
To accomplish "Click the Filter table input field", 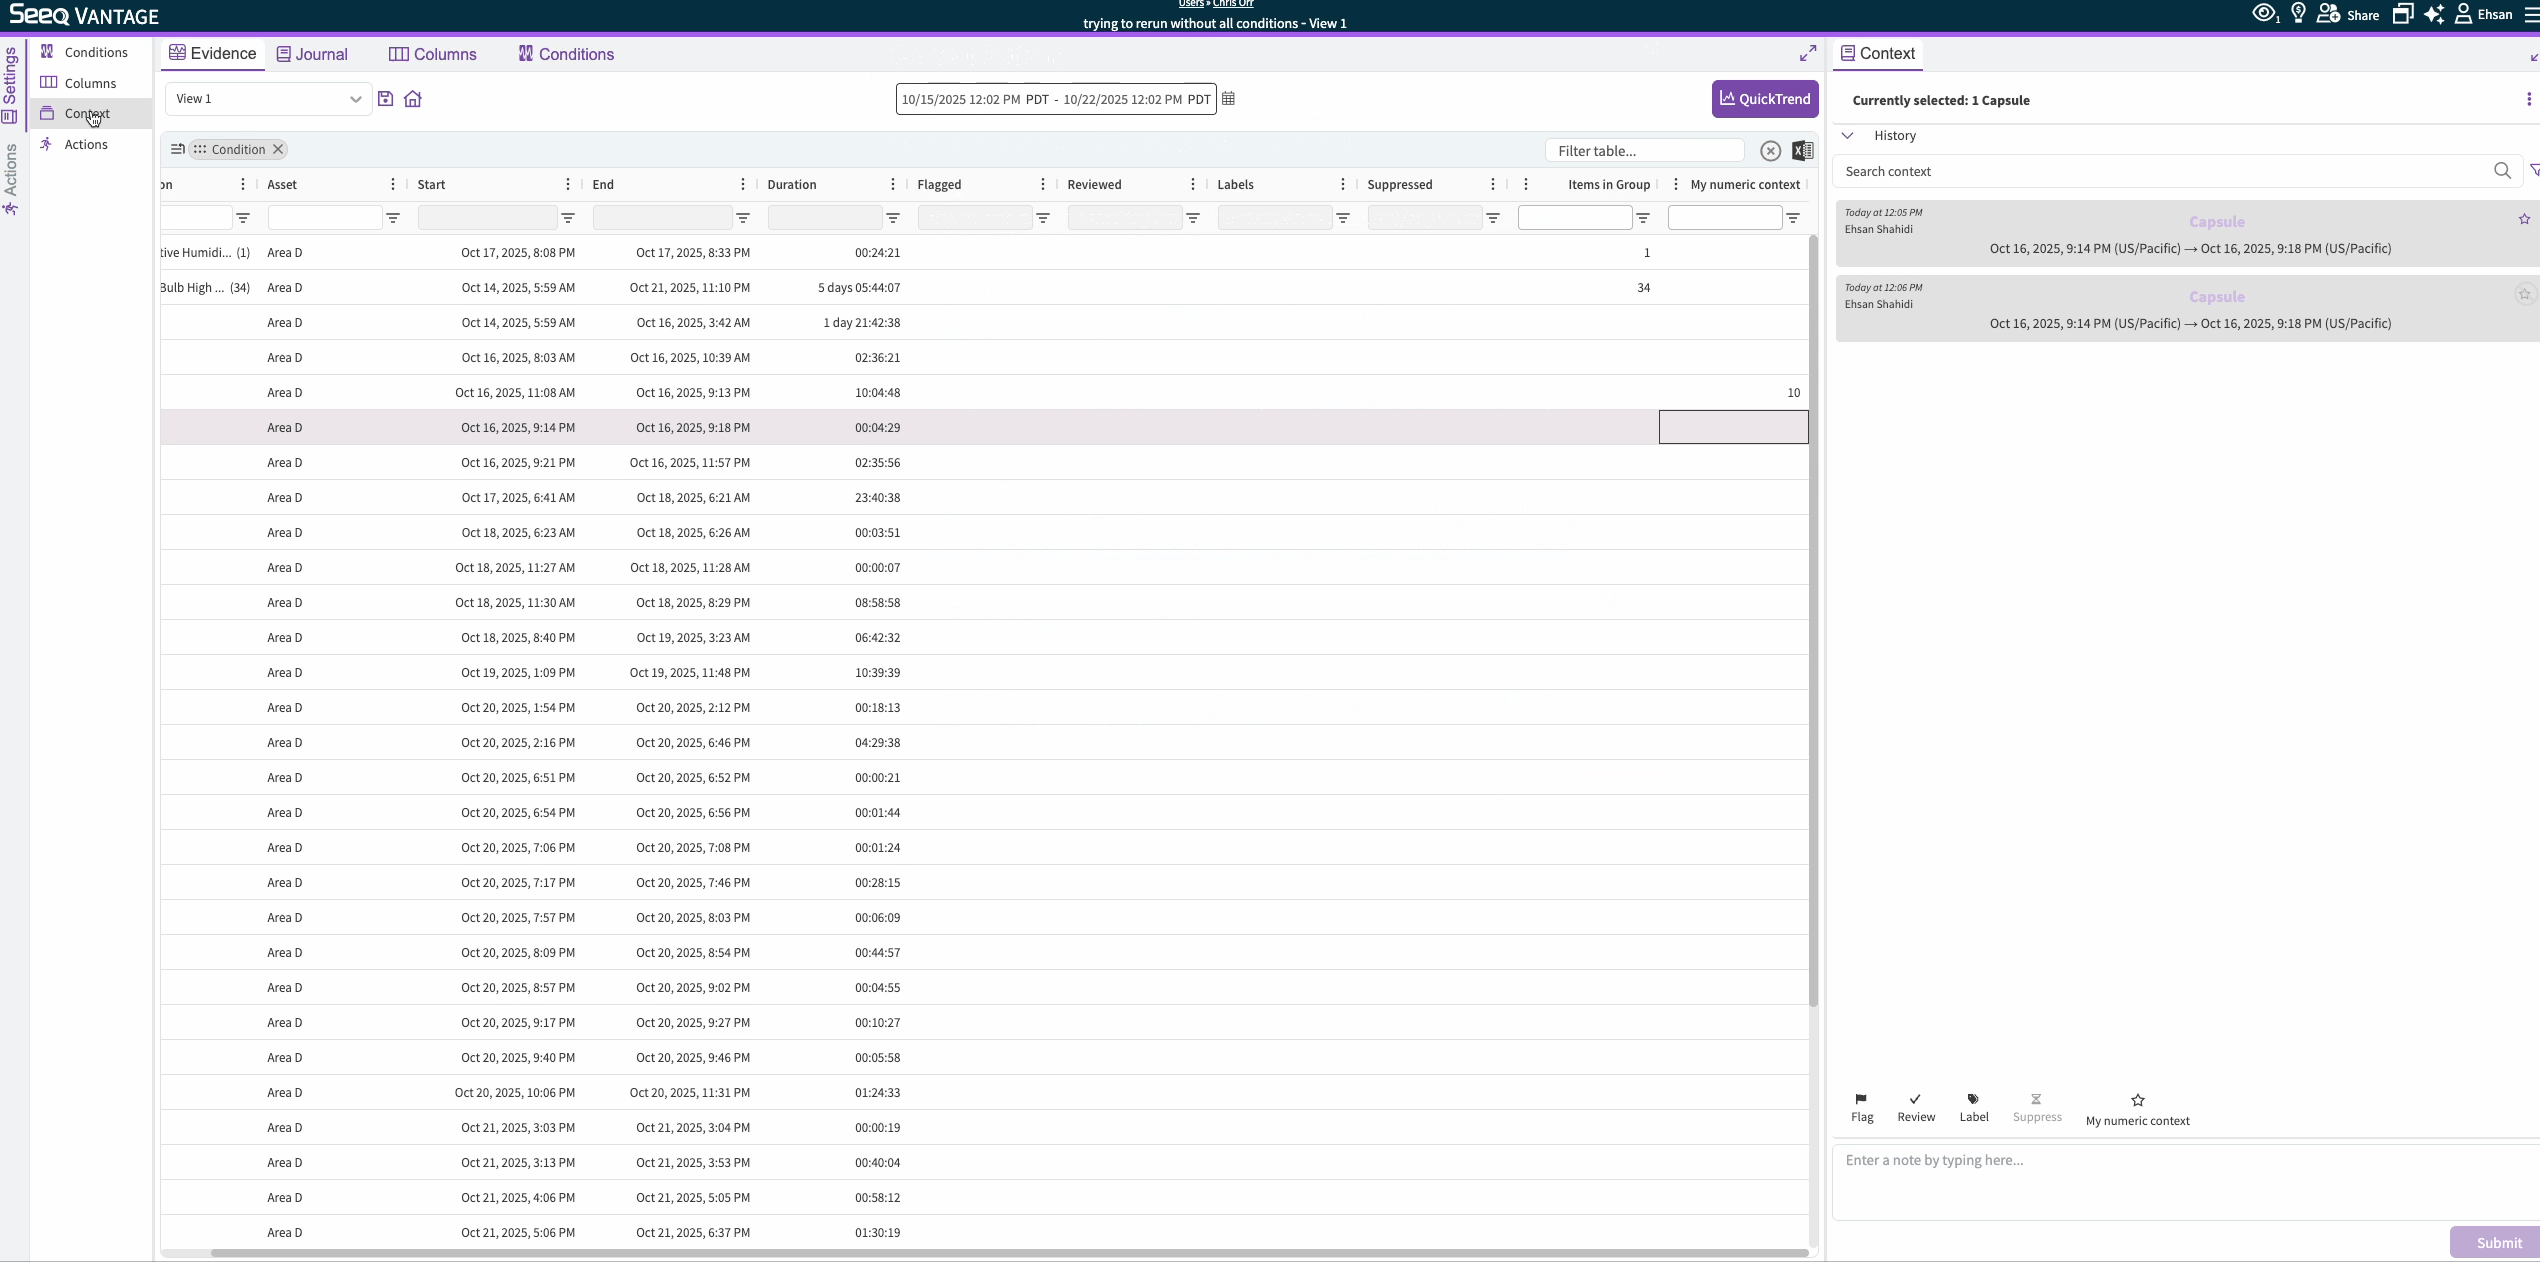I will 1644,151.
